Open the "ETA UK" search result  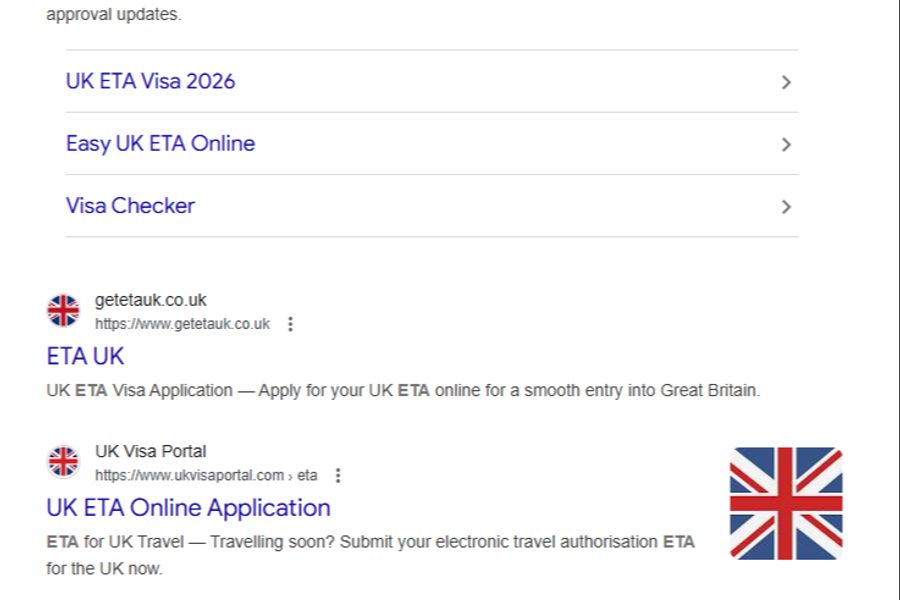coord(84,356)
